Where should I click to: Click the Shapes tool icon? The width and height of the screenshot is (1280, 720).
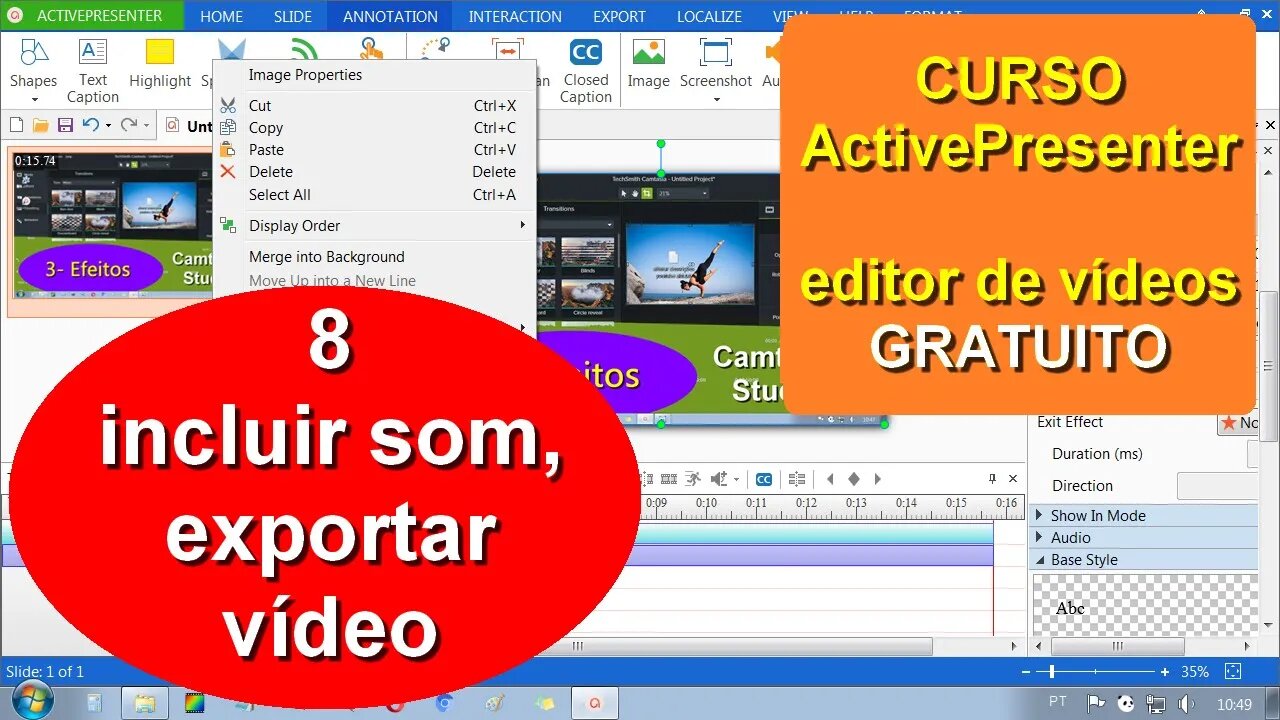[34, 52]
